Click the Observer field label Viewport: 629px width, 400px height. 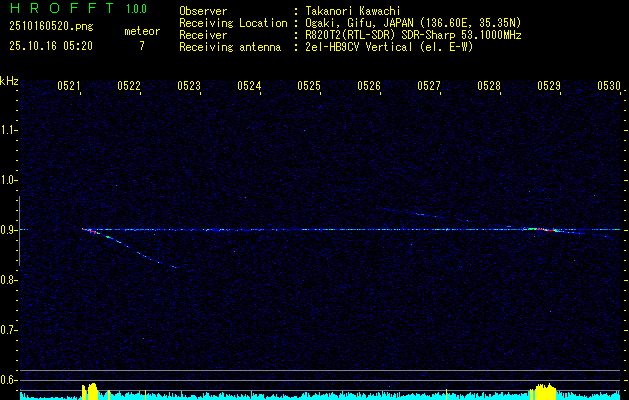tap(203, 11)
